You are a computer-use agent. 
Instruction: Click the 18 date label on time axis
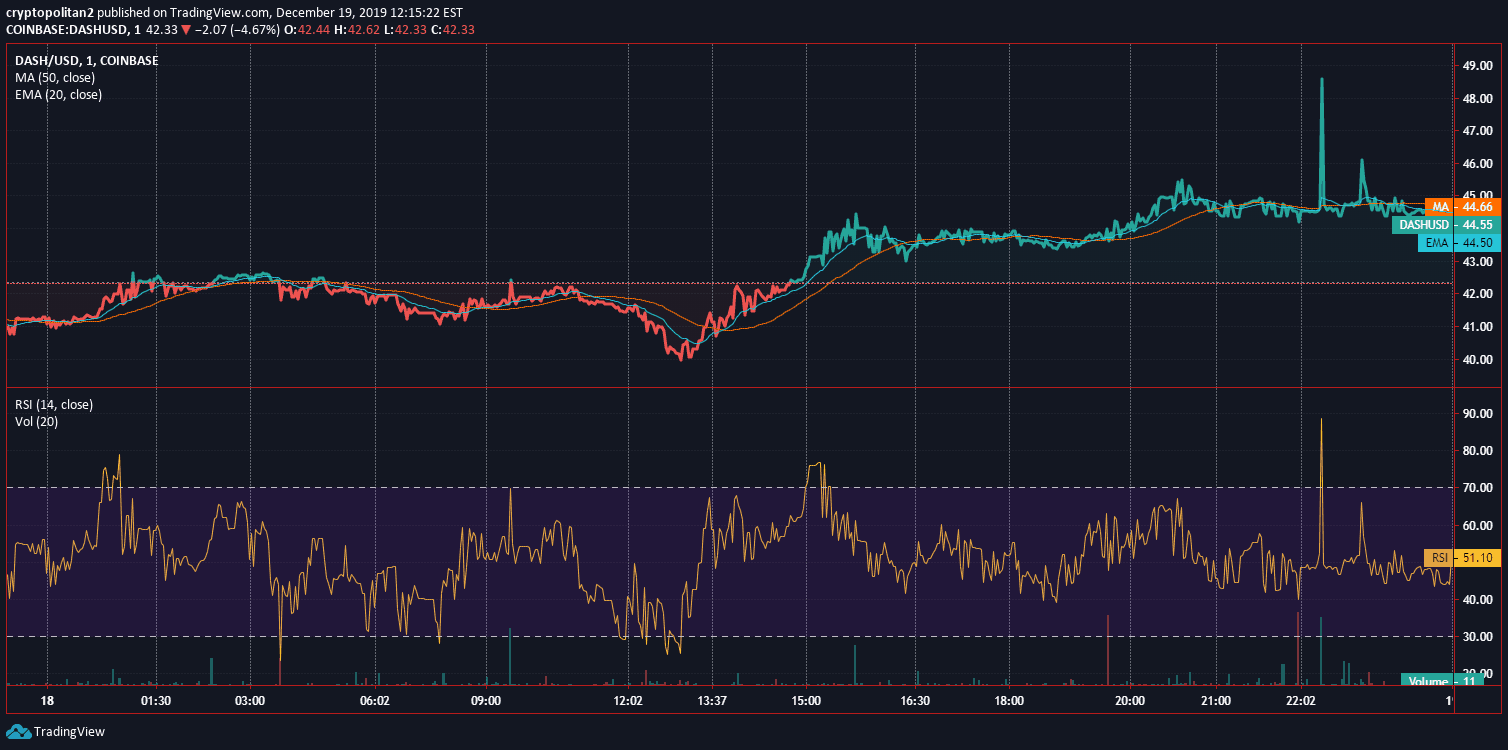click(47, 701)
